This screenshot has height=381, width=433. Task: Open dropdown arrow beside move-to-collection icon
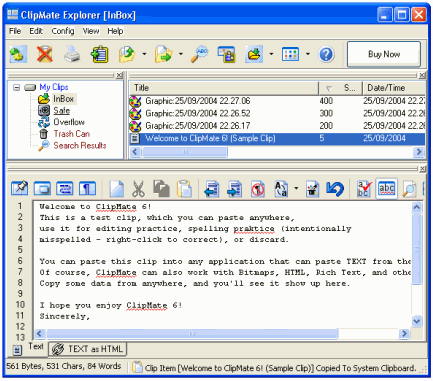pos(181,54)
